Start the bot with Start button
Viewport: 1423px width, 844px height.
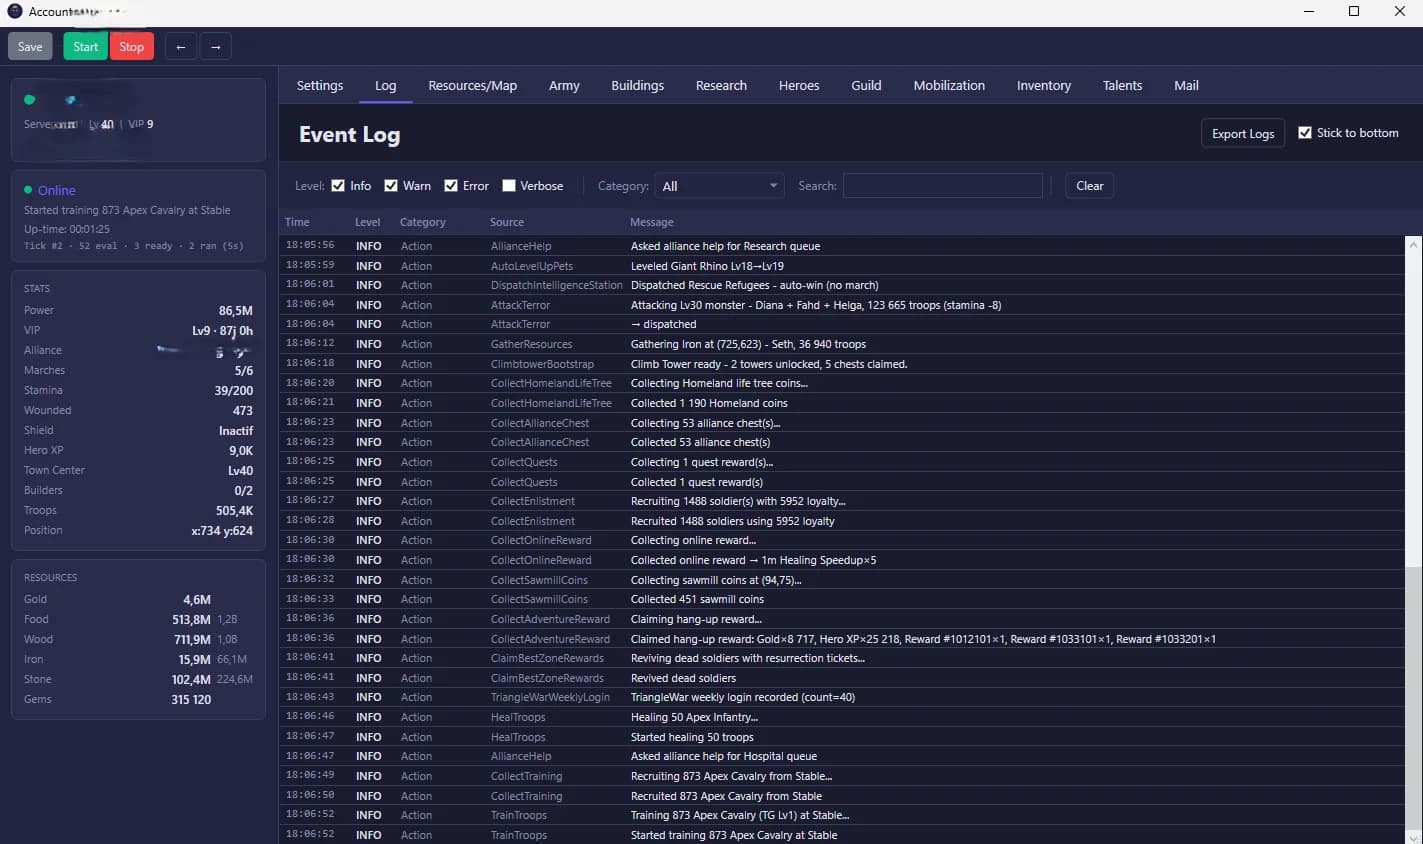click(86, 47)
